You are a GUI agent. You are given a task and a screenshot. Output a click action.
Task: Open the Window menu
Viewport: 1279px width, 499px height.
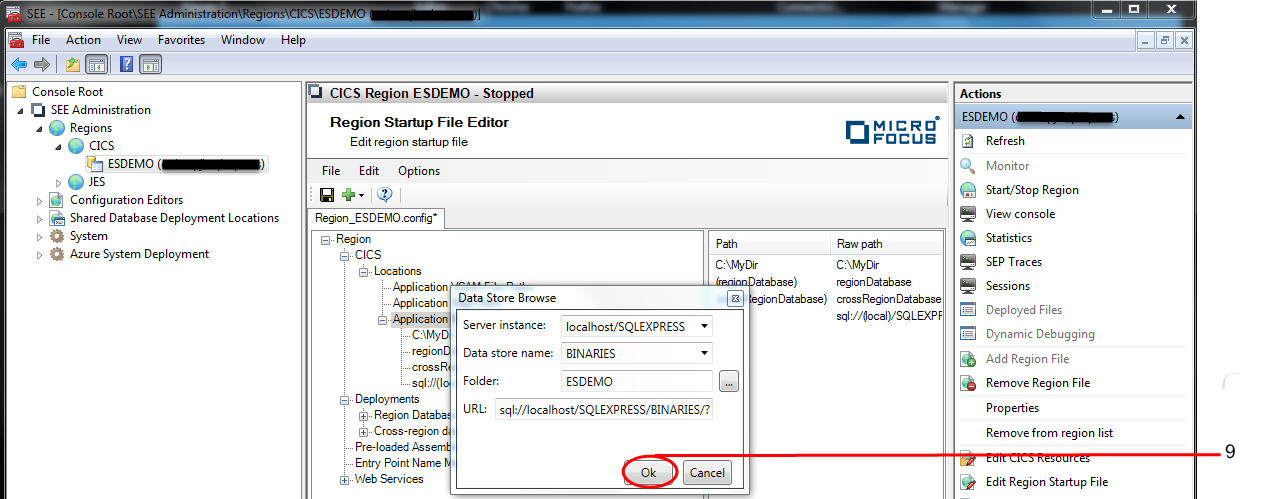pyautogui.click(x=243, y=40)
